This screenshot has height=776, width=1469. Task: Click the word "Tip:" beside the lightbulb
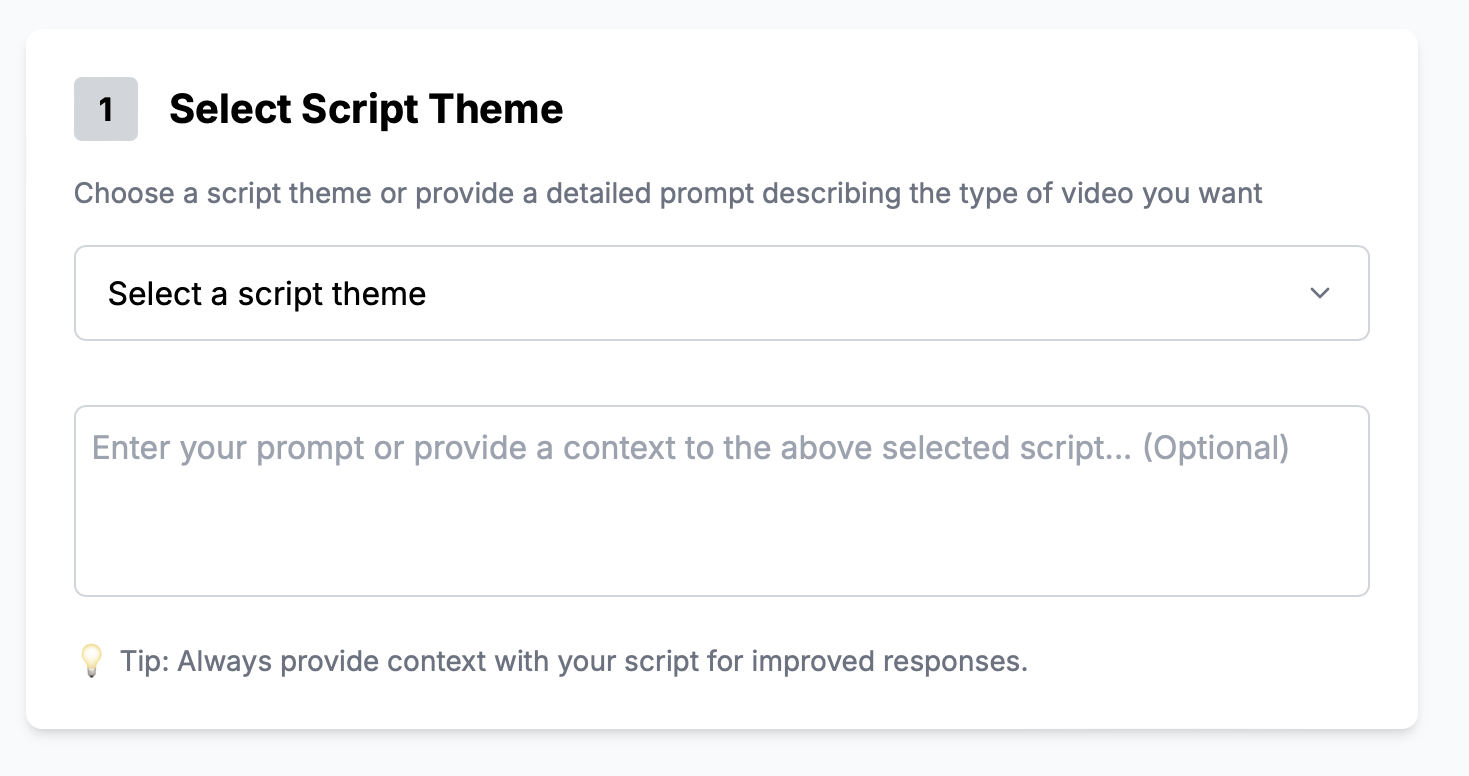coord(144,662)
